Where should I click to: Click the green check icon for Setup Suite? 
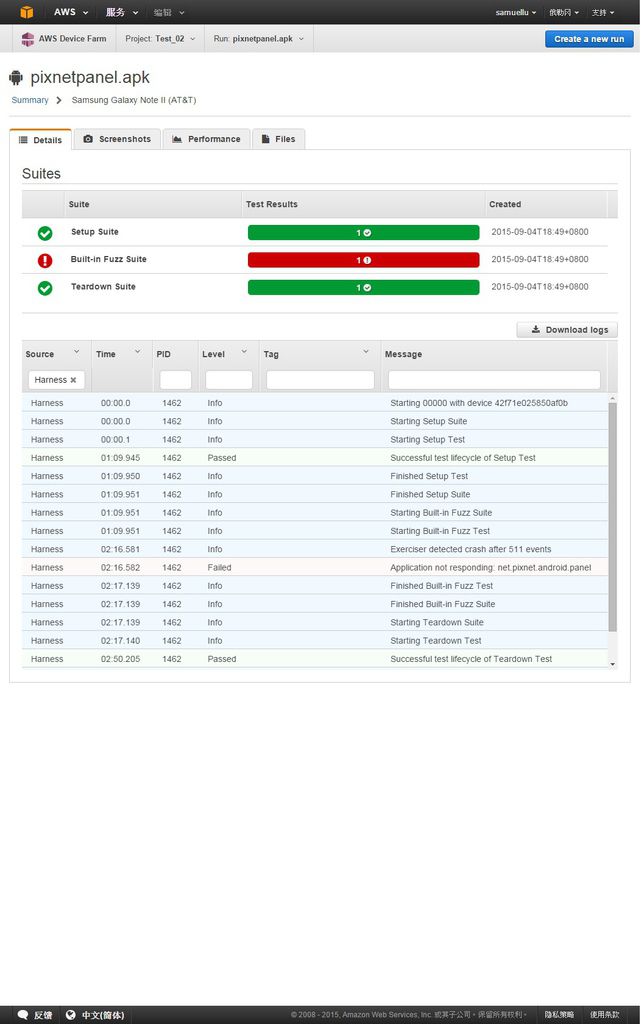(45, 232)
